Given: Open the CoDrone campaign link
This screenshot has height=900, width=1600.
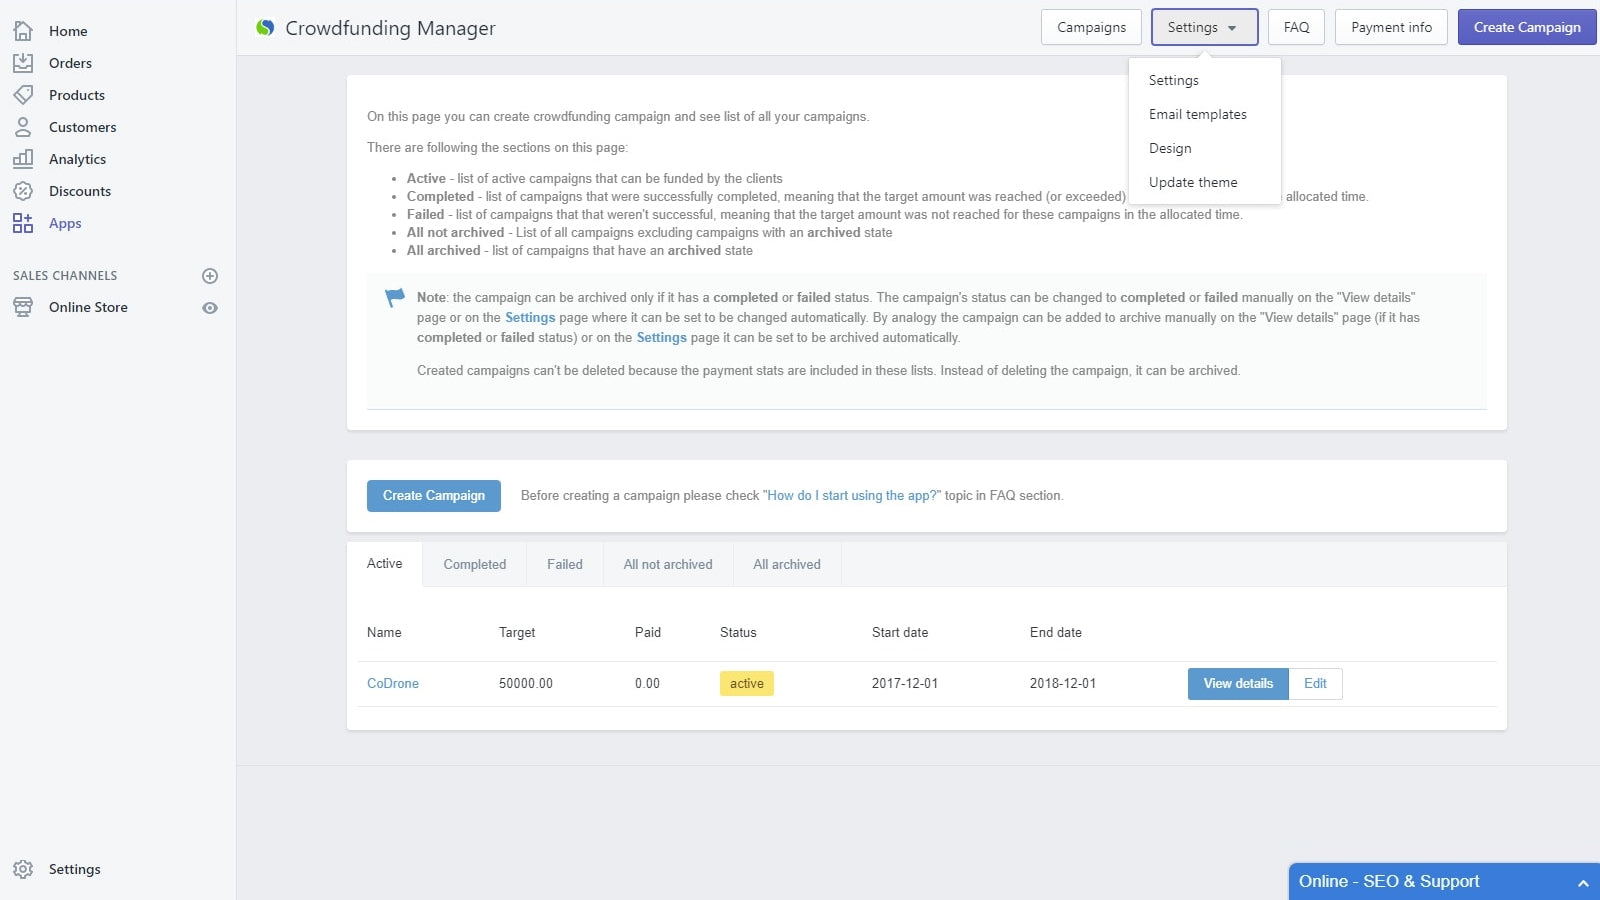Looking at the screenshot, I should pyautogui.click(x=392, y=684).
